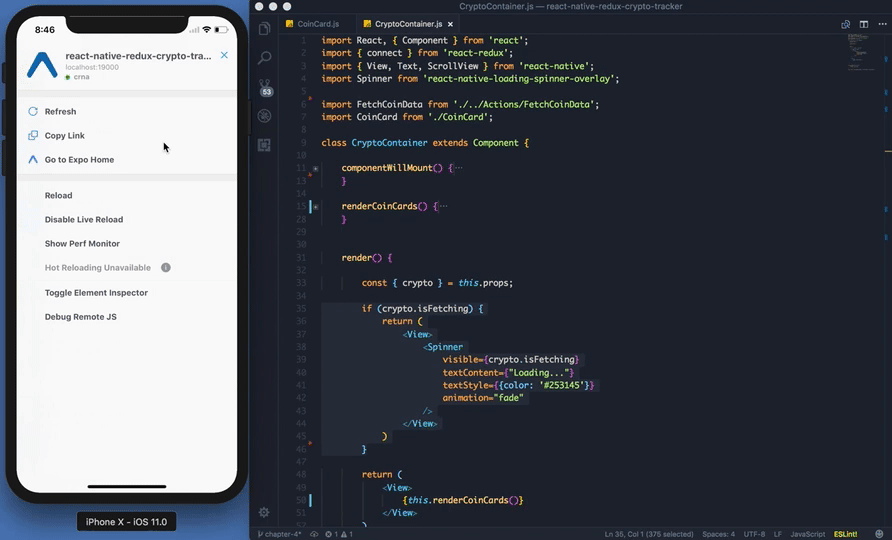The width and height of the screenshot is (892, 540).
Task: Open Source Control view with 53 badge
Action: click(x=265, y=88)
